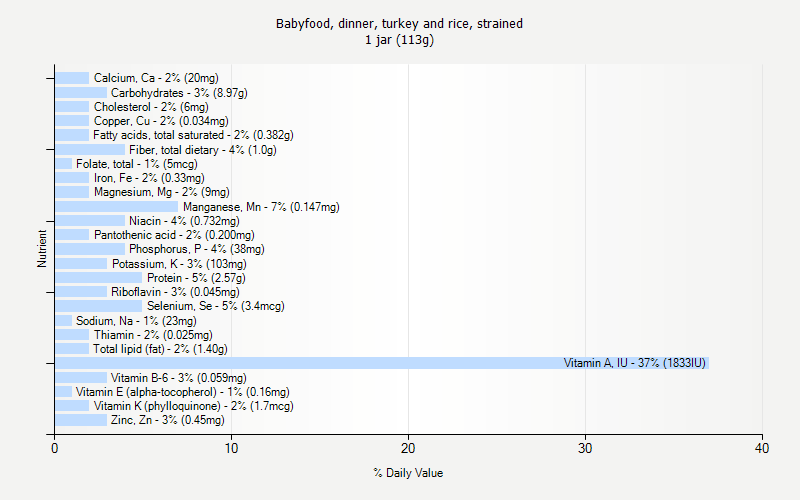Click the x-axis tick label "20"

[x=408, y=448]
